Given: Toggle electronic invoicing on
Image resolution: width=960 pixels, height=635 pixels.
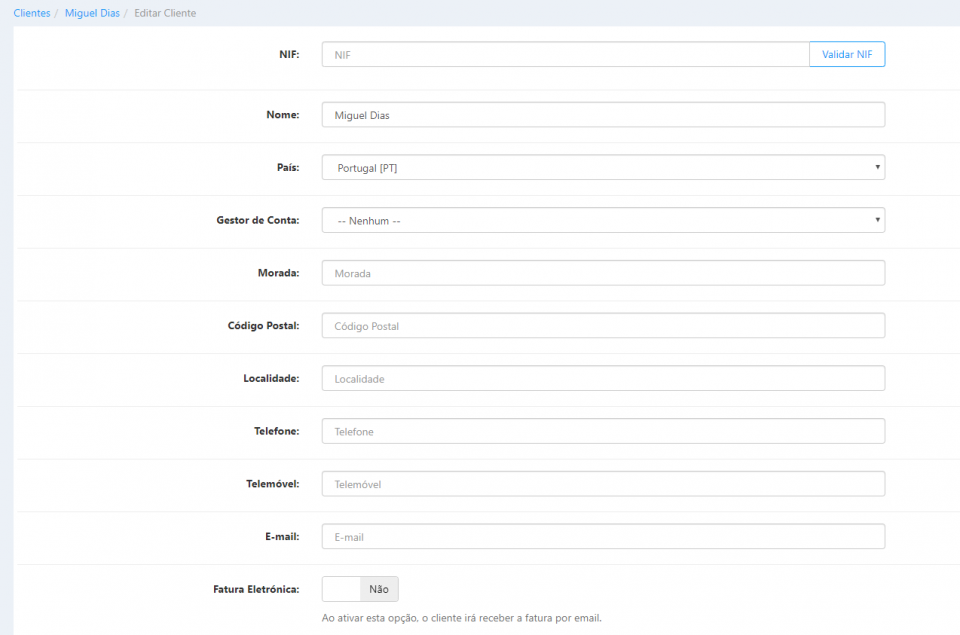Looking at the screenshot, I should [339, 589].
